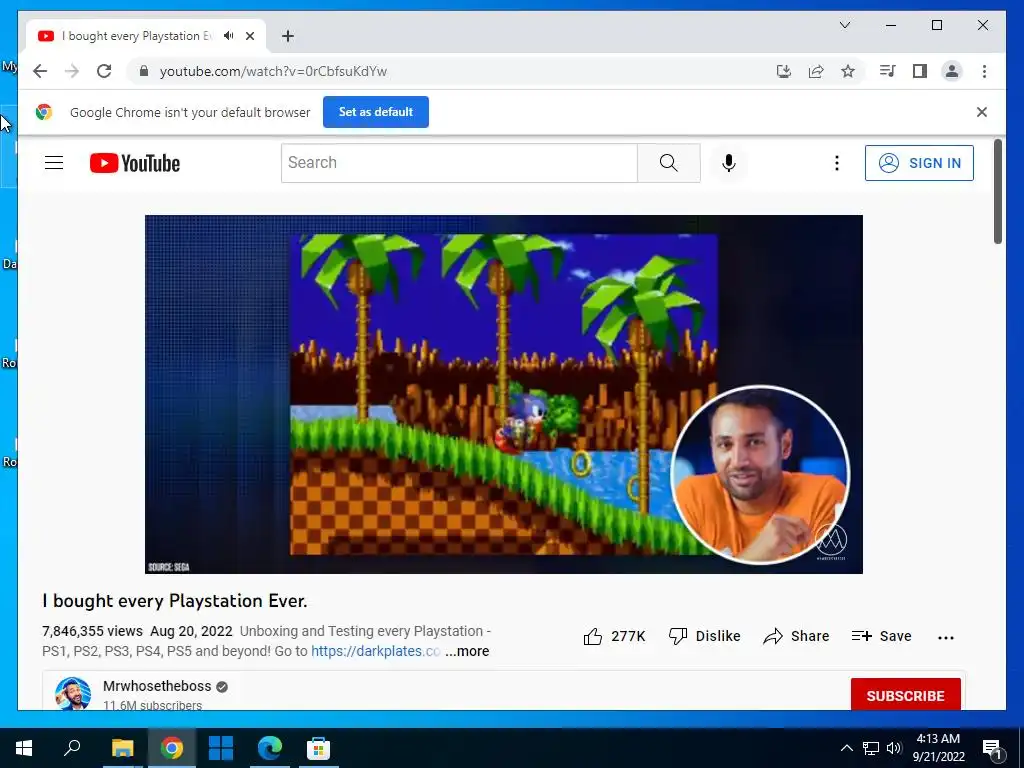Screen dimensions: 1024x768
Task: Click the Mrwhosetheboss channel name
Action: coord(157,686)
